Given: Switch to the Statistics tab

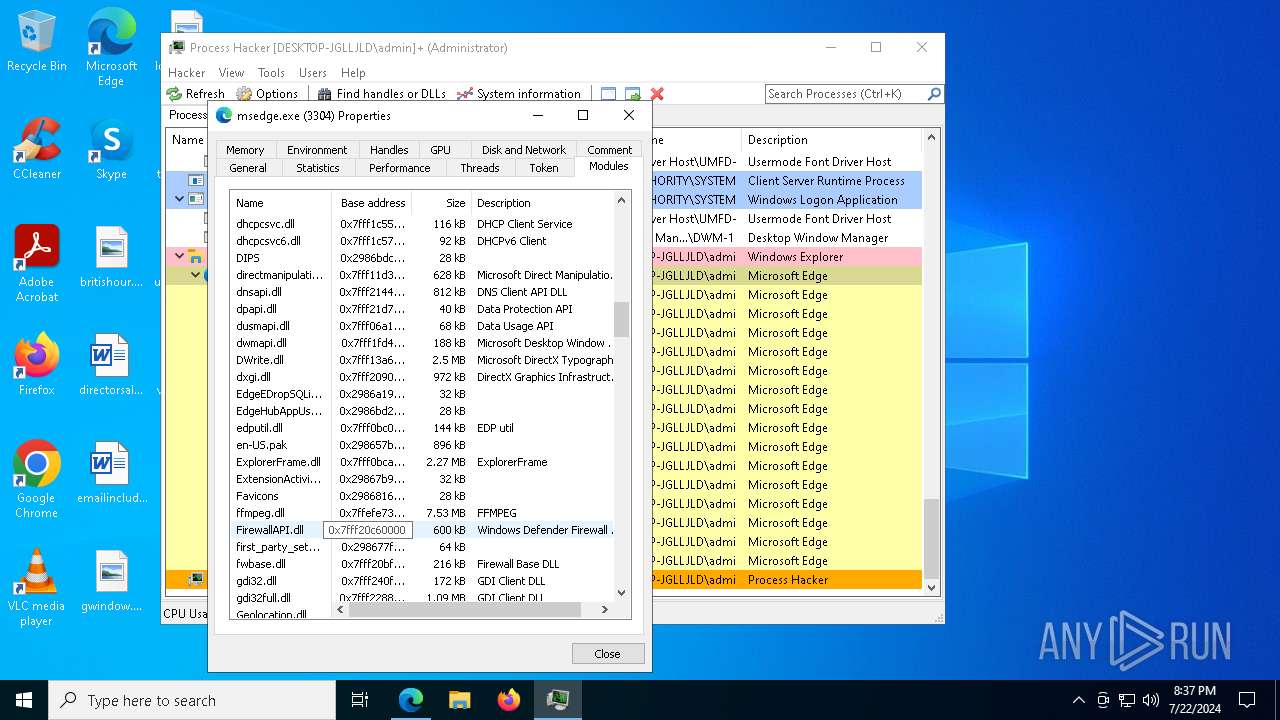Looking at the screenshot, I should pyautogui.click(x=318, y=168).
